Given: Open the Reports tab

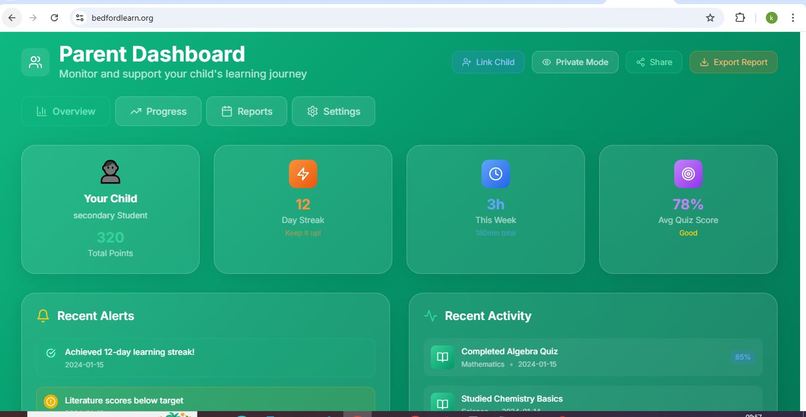Looking at the screenshot, I should [x=247, y=112].
